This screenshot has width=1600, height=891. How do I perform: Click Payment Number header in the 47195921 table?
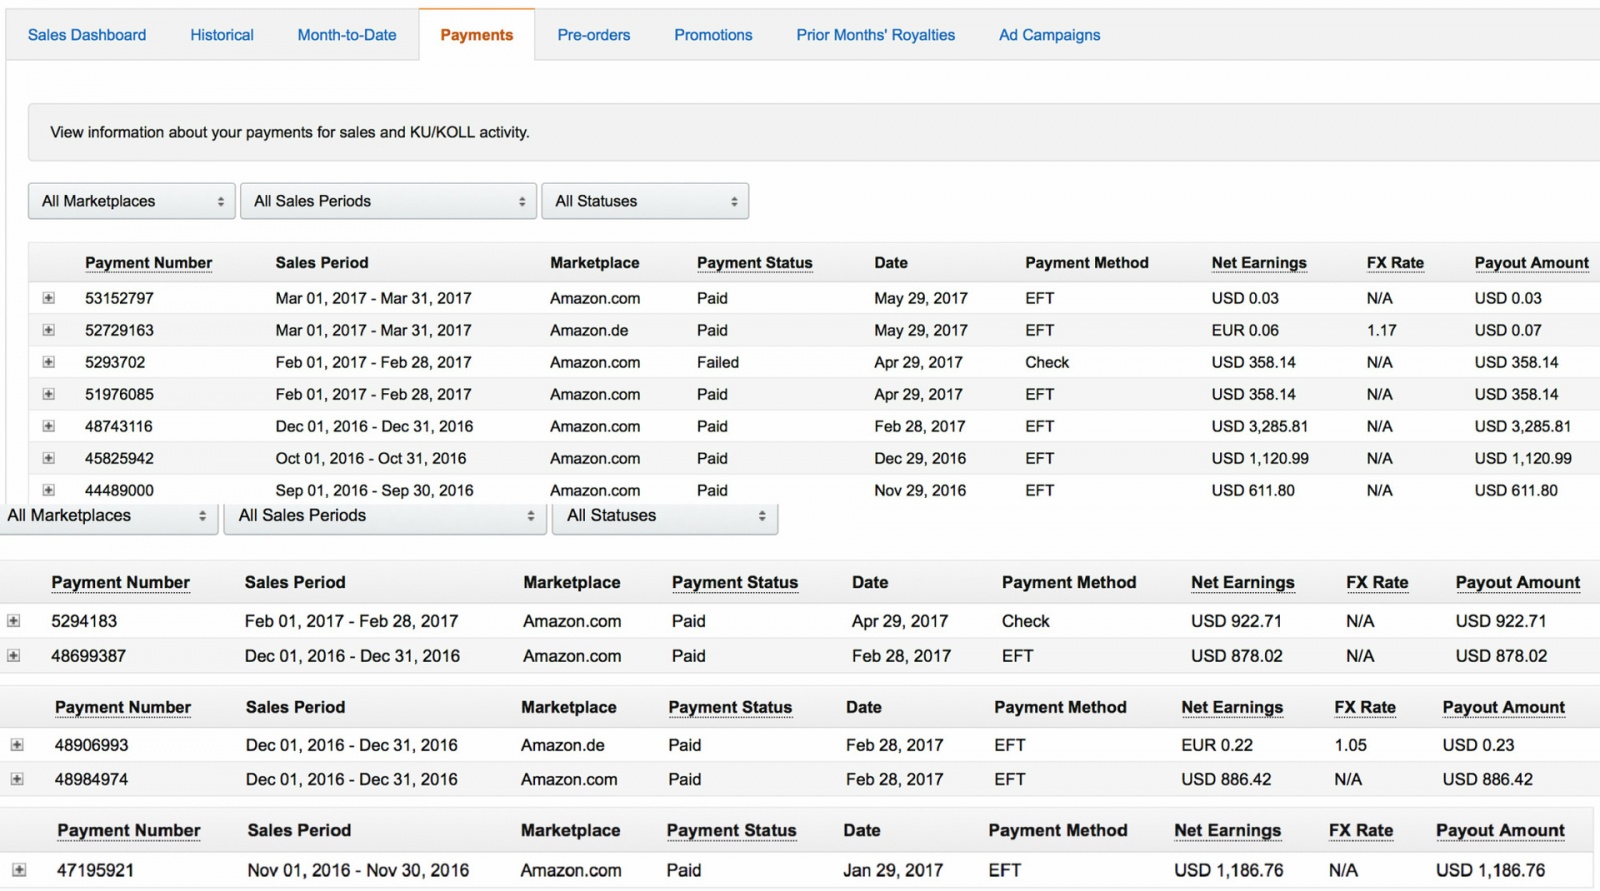click(129, 831)
